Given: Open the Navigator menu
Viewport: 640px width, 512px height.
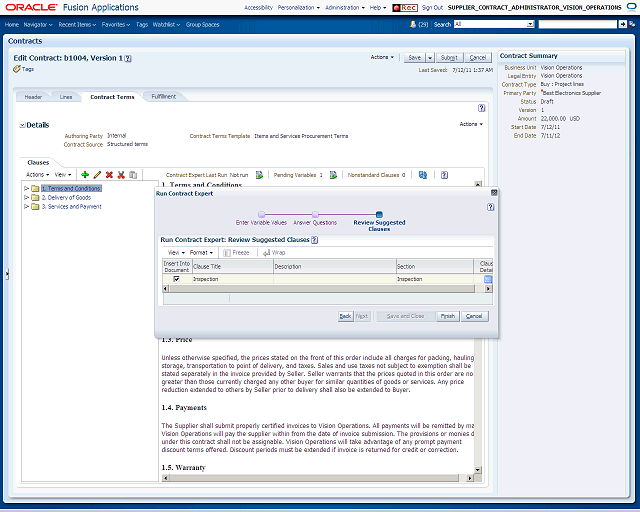Looking at the screenshot, I should [x=38, y=24].
